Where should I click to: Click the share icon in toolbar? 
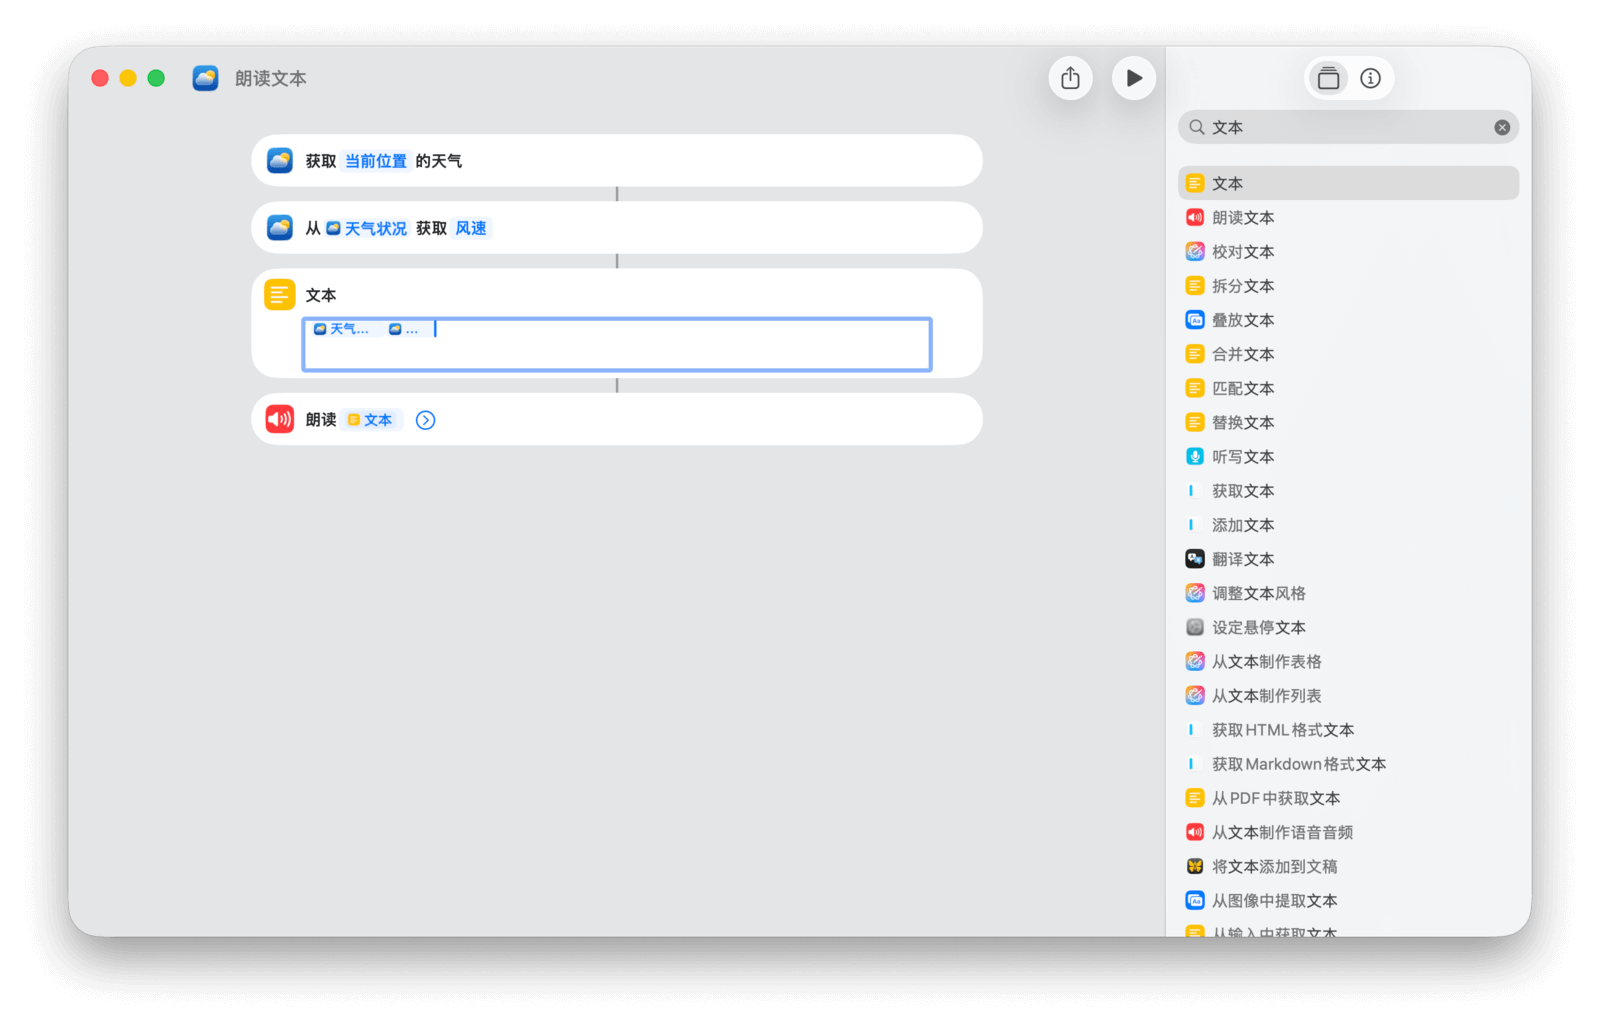point(1070,78)
